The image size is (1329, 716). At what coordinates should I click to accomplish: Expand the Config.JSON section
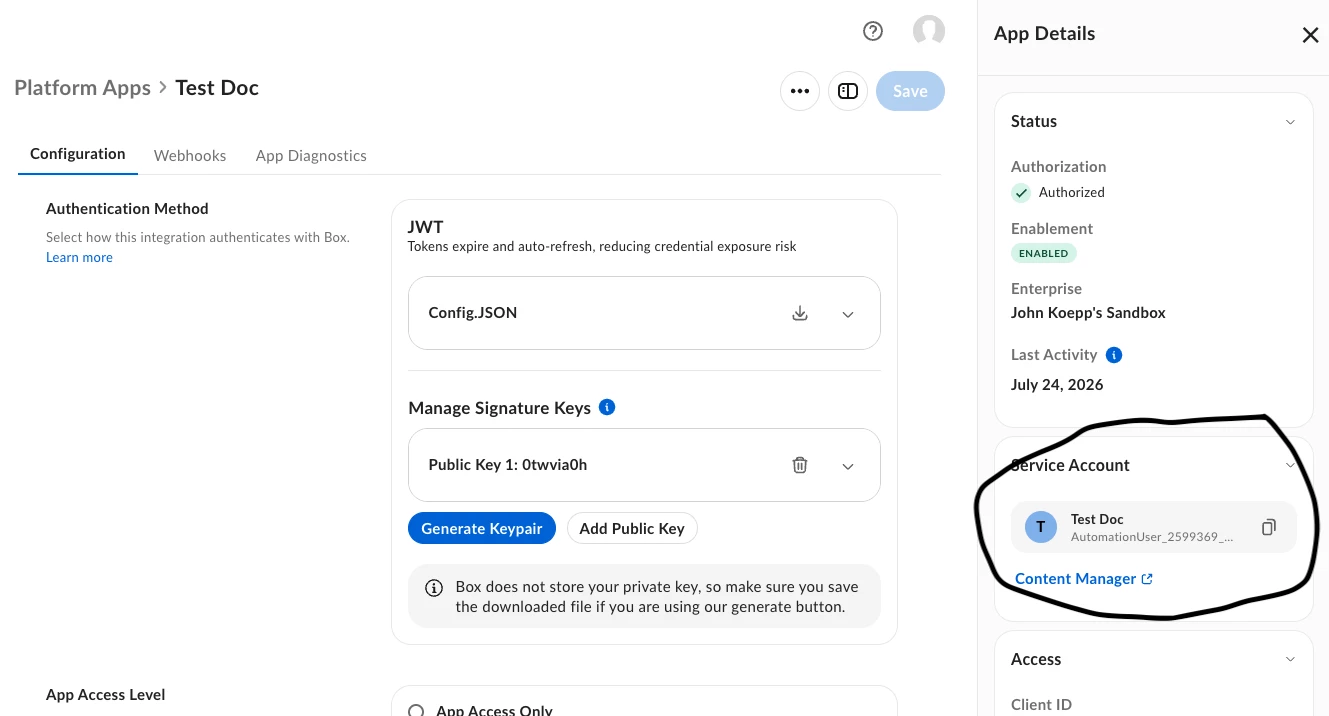848,314
